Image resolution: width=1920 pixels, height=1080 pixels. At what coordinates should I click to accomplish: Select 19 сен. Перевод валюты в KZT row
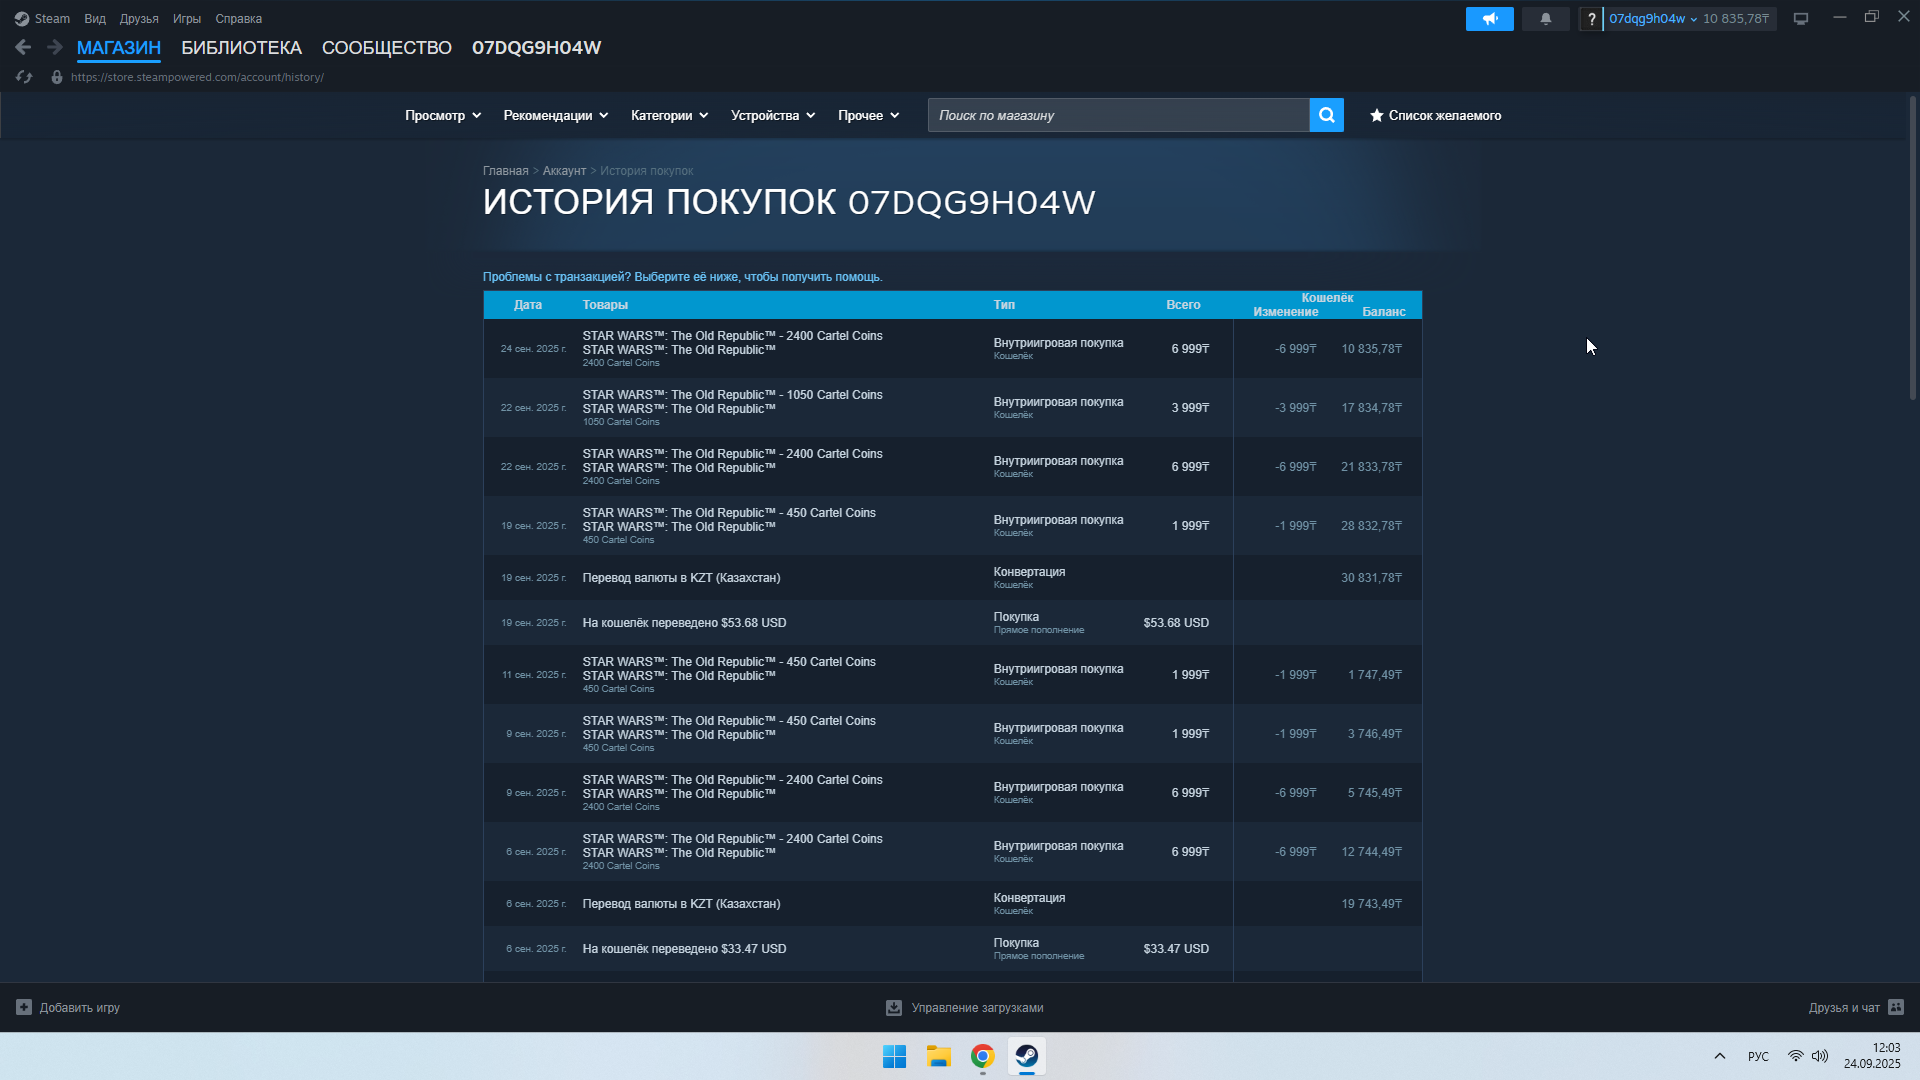952,578
